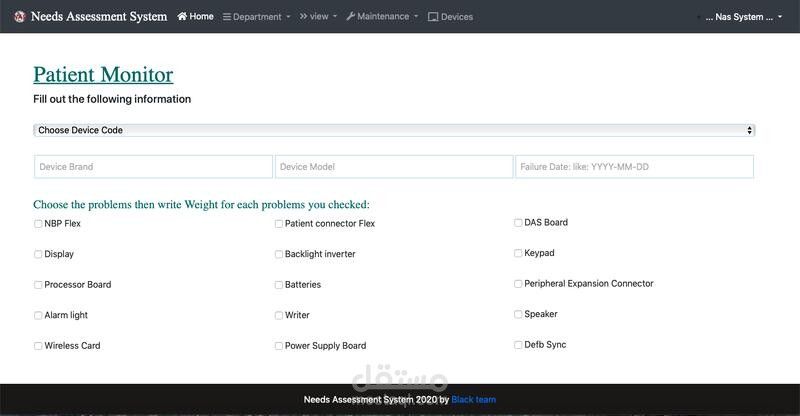Open the Department dropdown menu
The image size is (800, 416).
256,17
